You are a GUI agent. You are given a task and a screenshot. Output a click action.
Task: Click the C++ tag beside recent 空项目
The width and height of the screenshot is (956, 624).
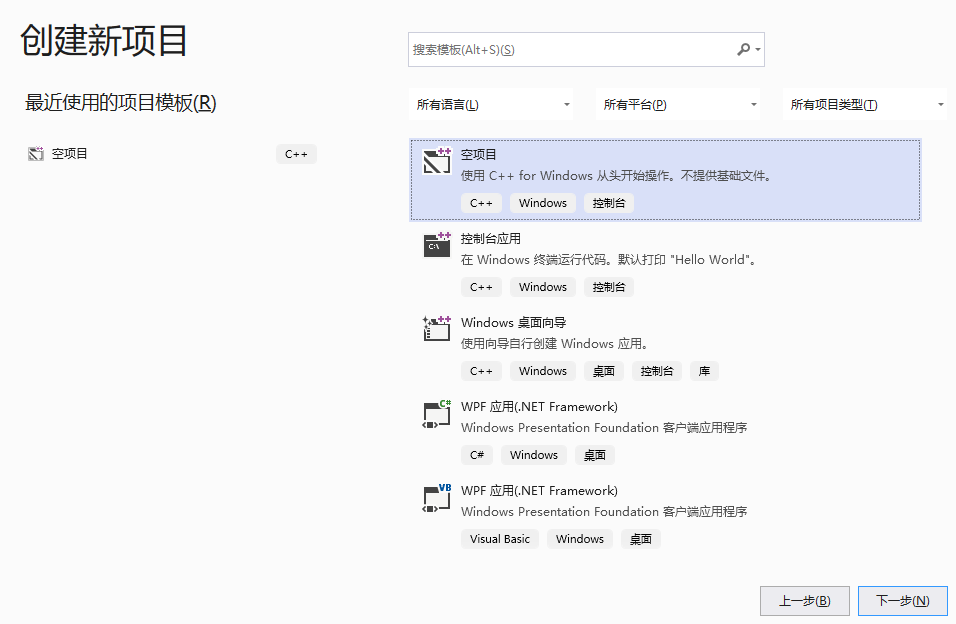[x=296, y=154]
